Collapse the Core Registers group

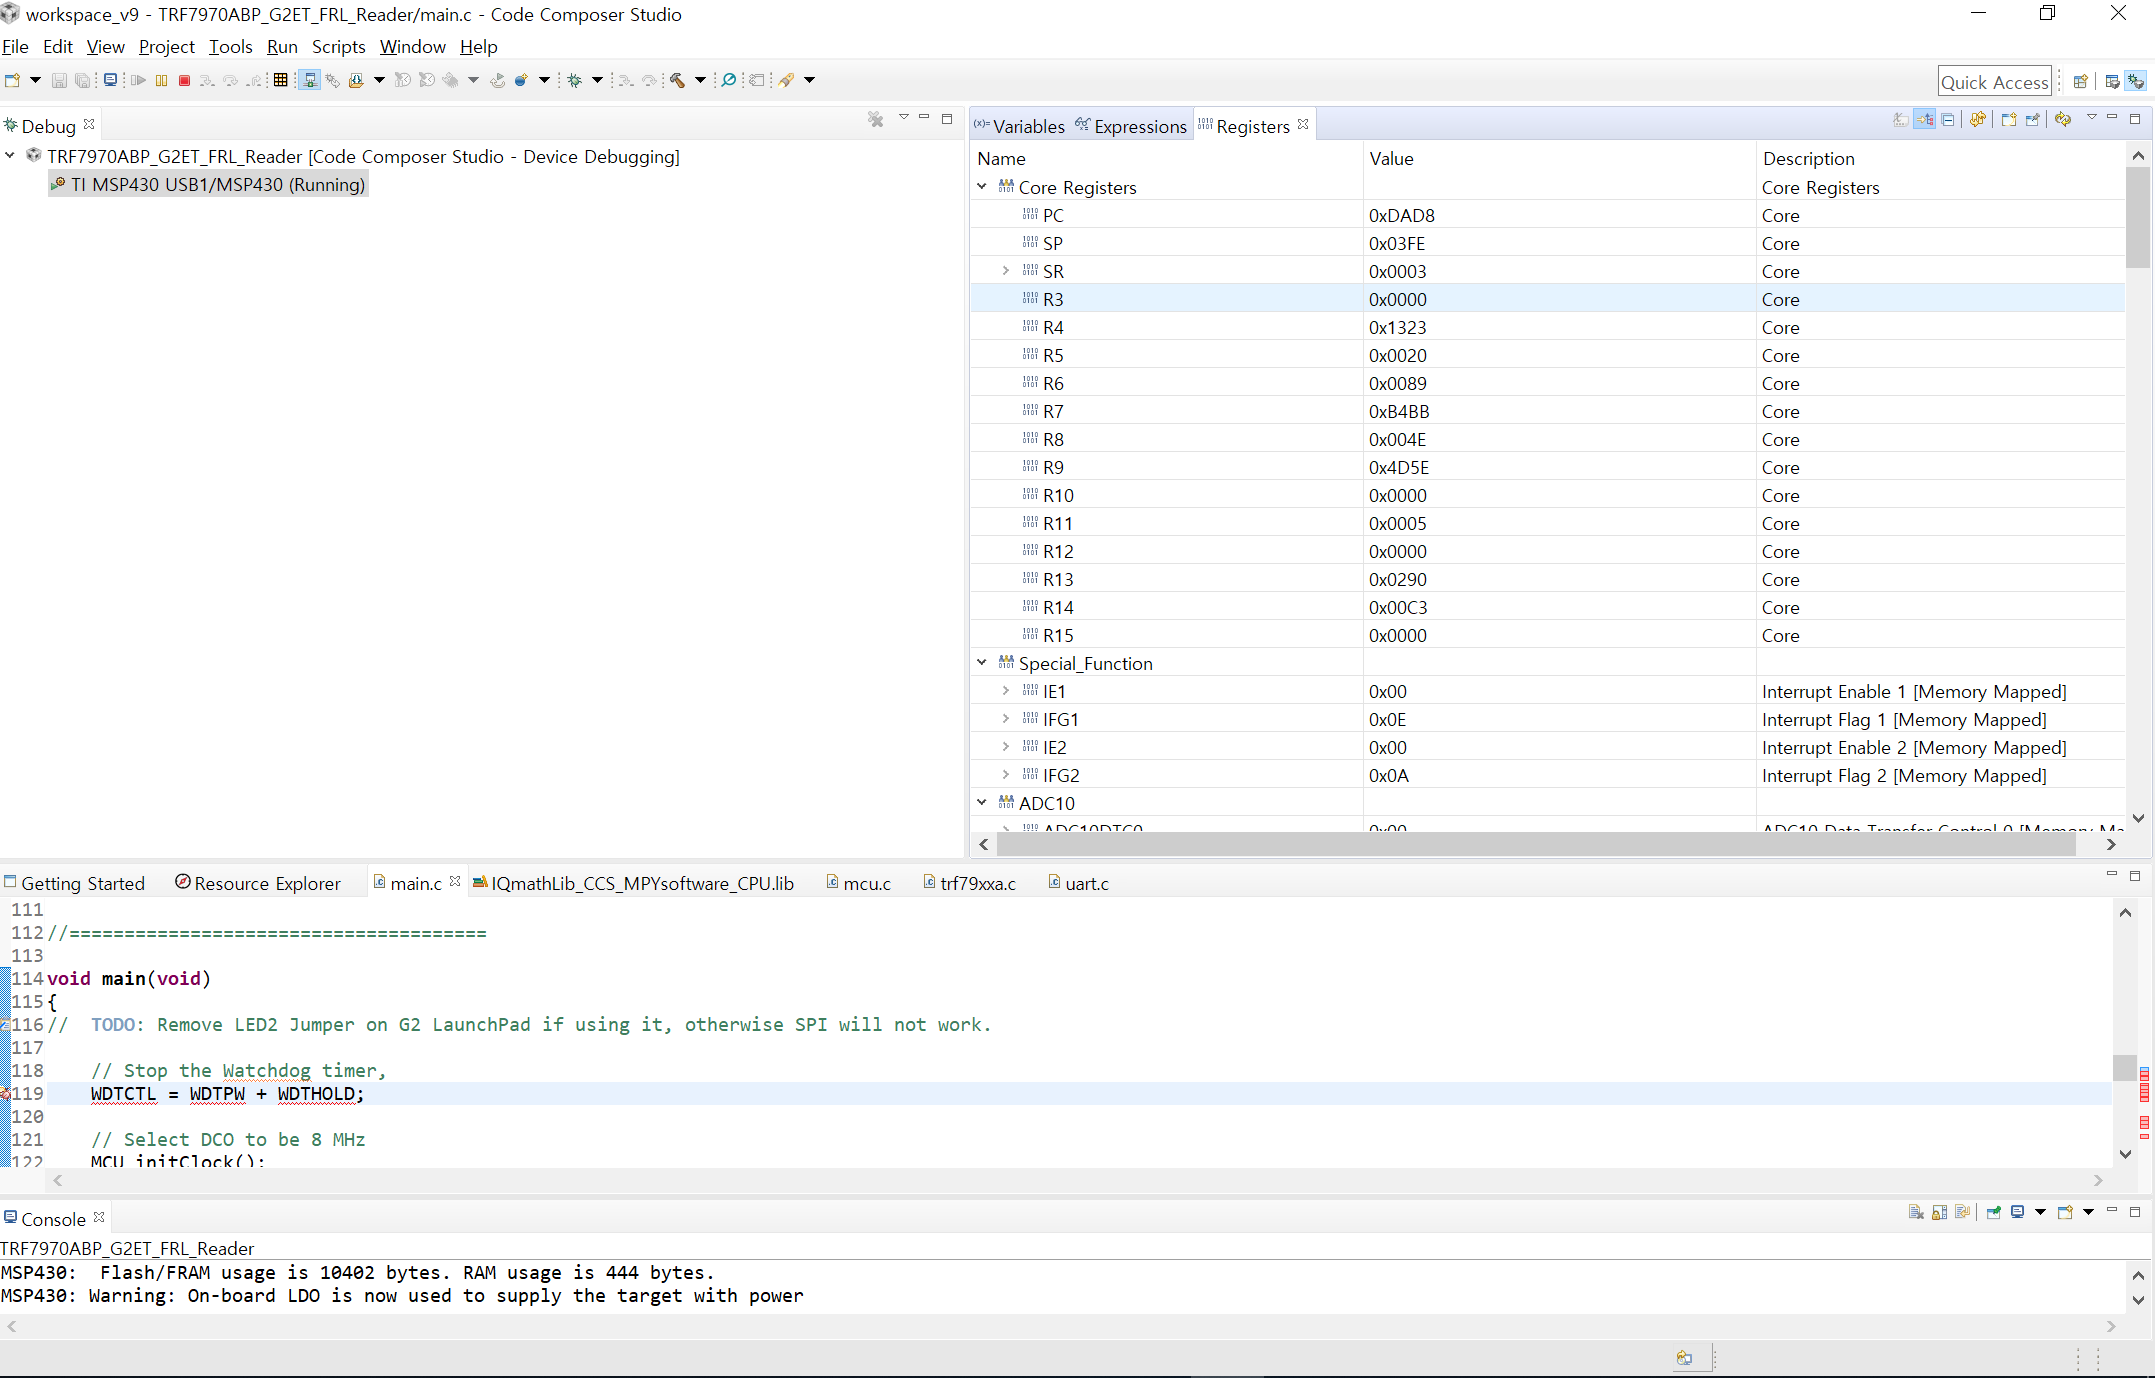point(982,187)
